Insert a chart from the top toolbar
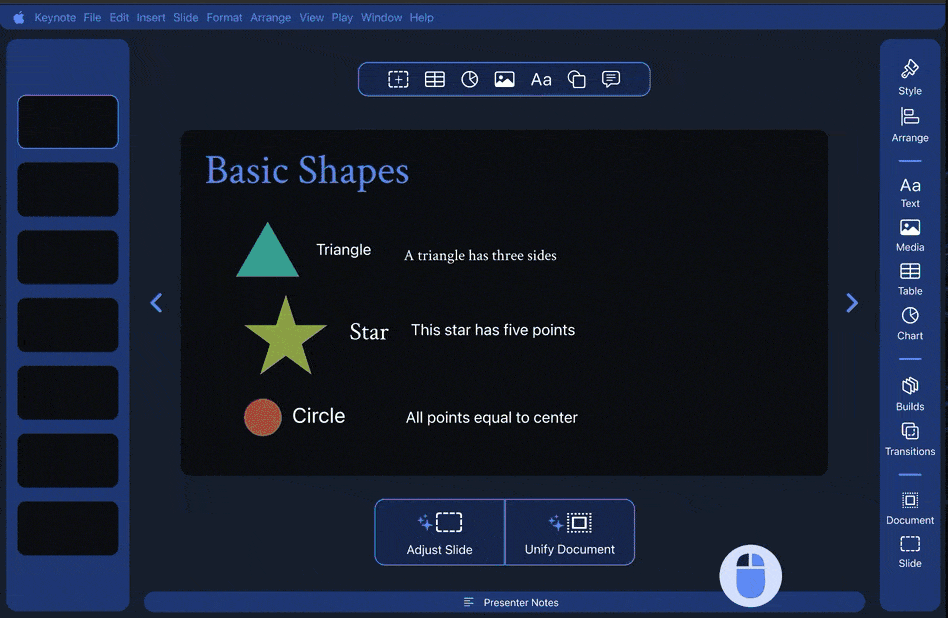Image resolution: width=948 pixels, height=618 pixels. pos(469,79)
